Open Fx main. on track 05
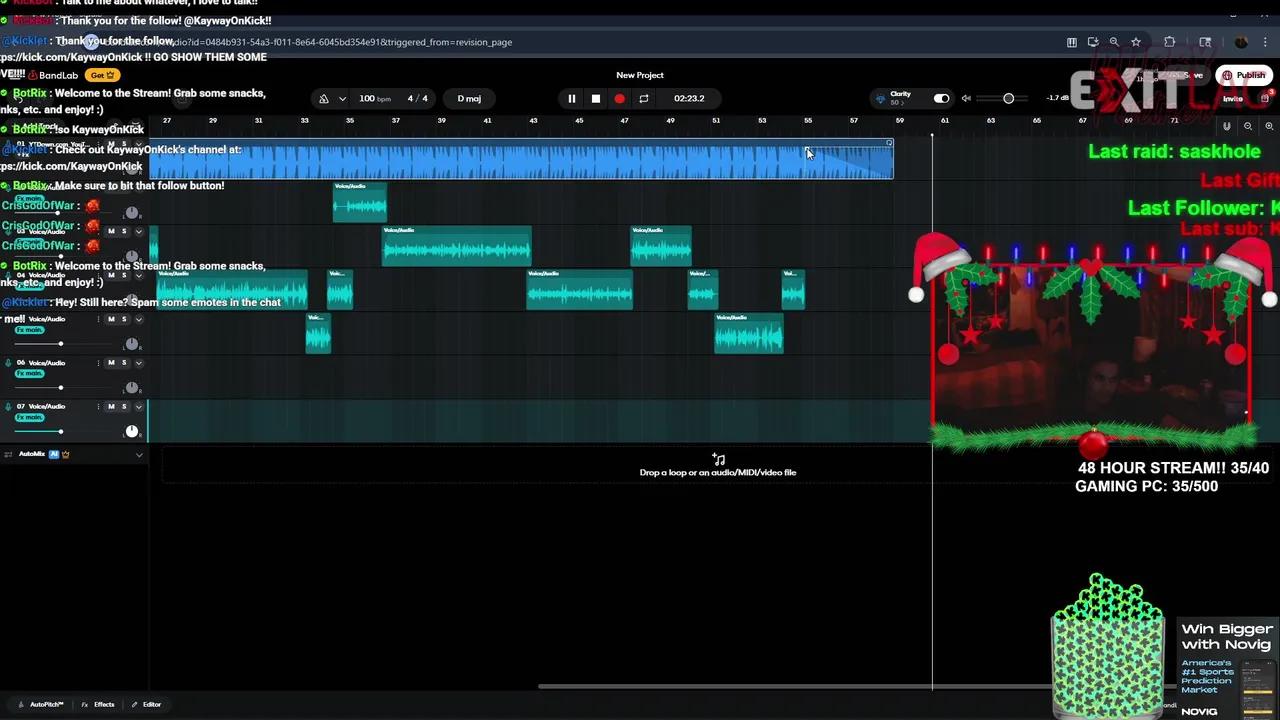 click(30, 330)
